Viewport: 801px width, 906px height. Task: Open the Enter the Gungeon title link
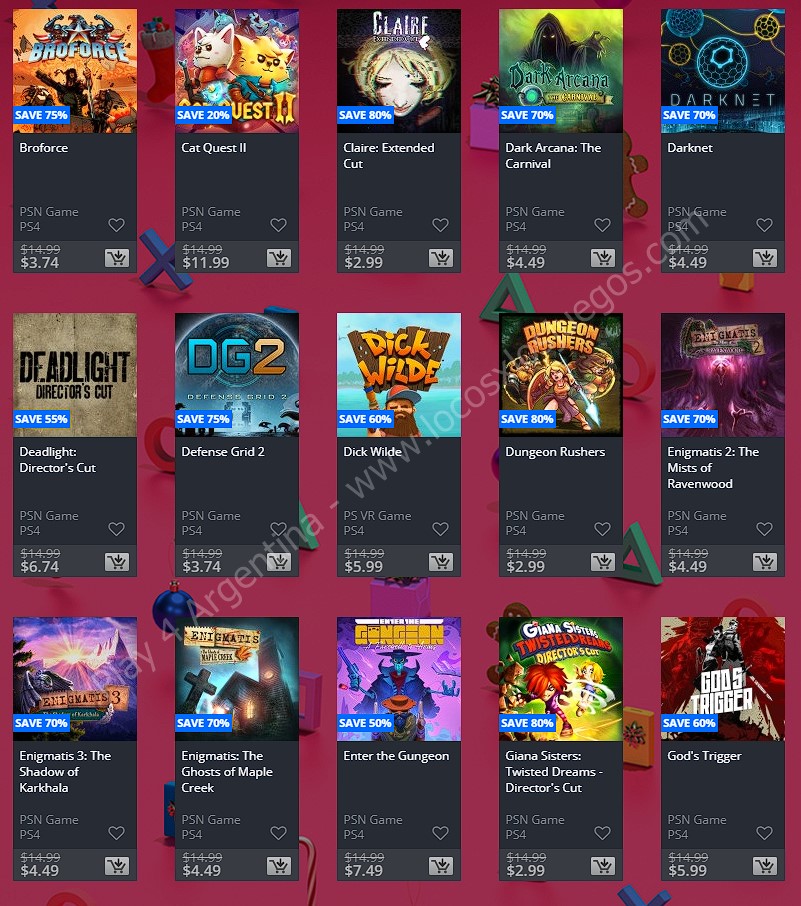click(396, 756)
